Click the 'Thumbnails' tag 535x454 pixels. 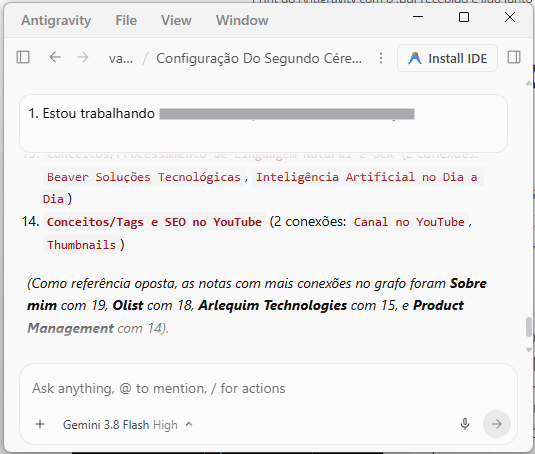pos(81,245)
